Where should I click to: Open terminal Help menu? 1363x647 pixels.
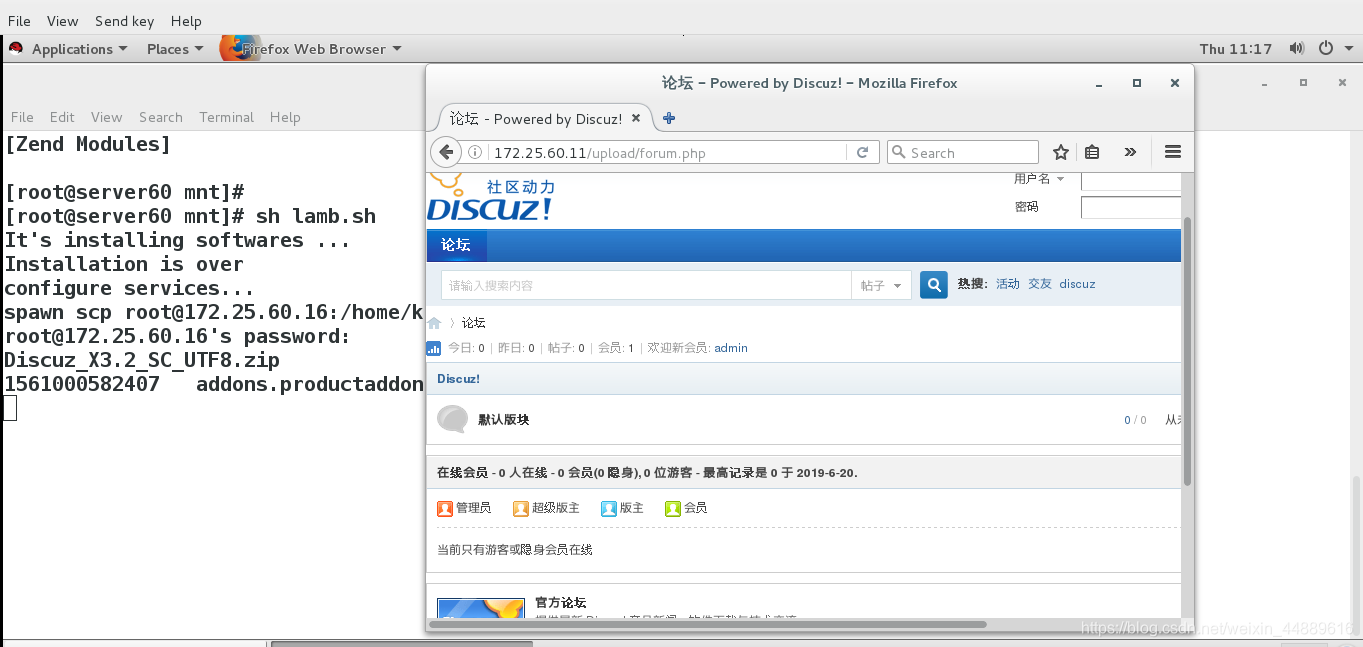pos(285,117)
